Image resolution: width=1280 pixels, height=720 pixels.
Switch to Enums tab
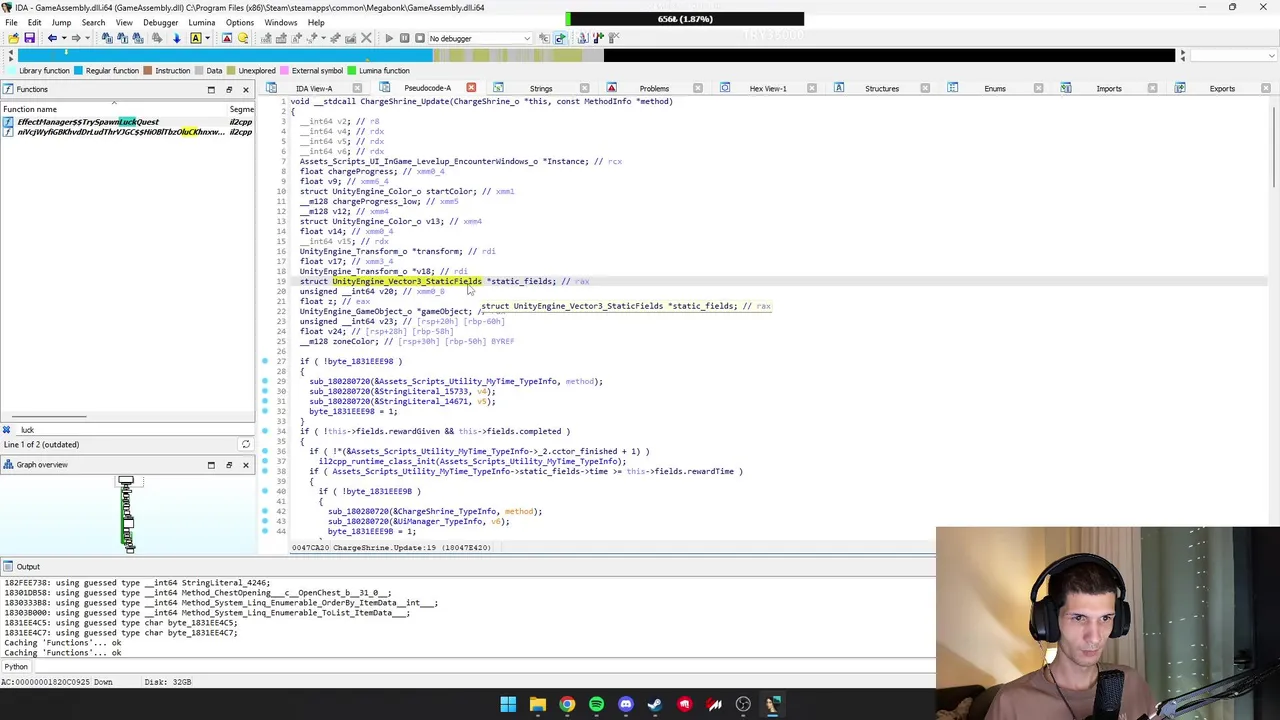coord(995,88)
